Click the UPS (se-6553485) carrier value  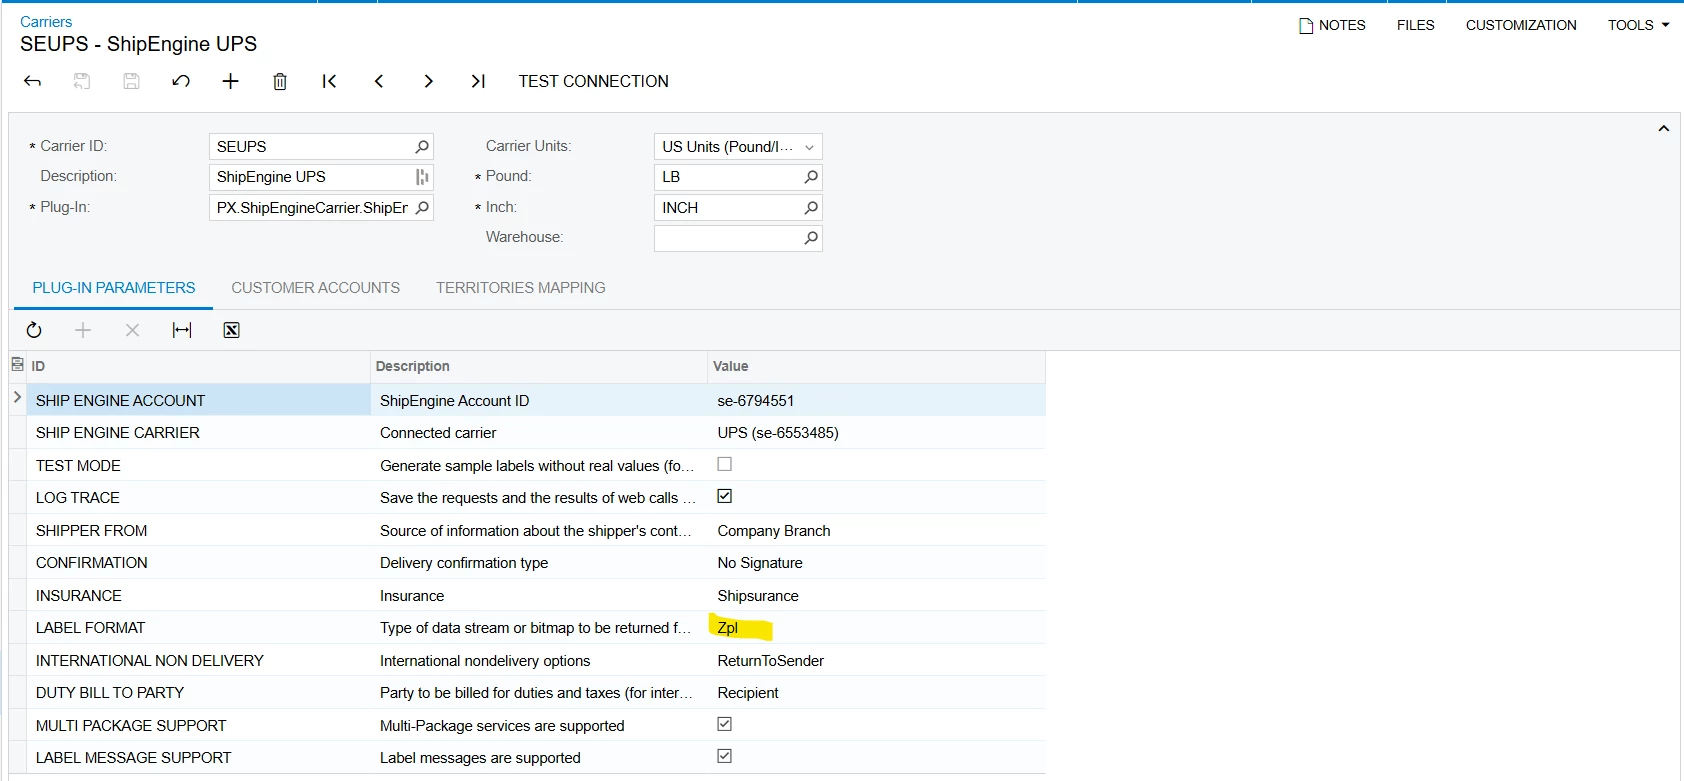point(778,433)
